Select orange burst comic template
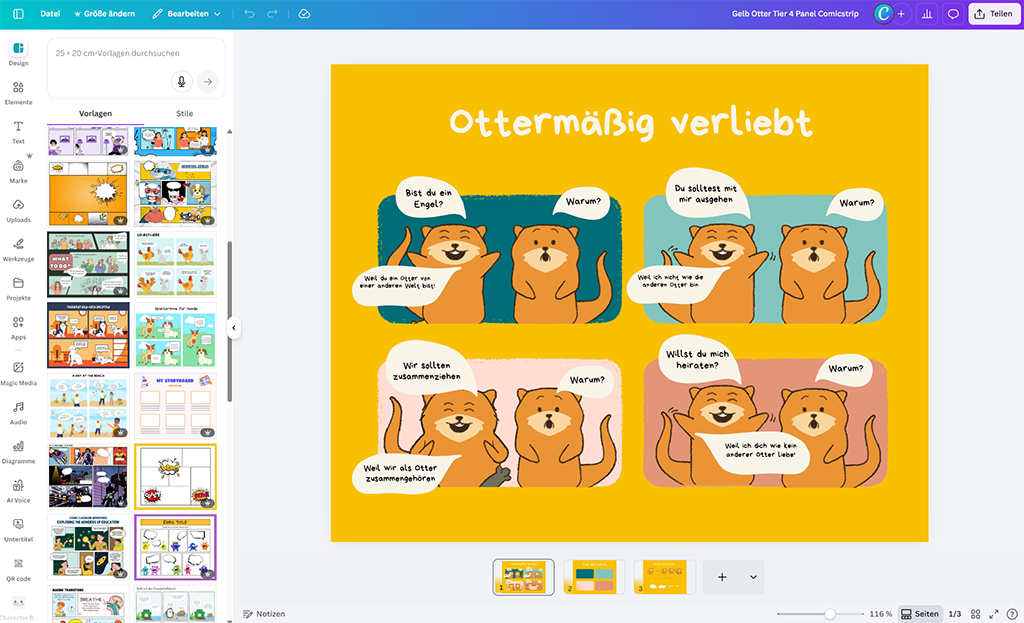This screenshot has width=1024, height=623. point(88,194)
